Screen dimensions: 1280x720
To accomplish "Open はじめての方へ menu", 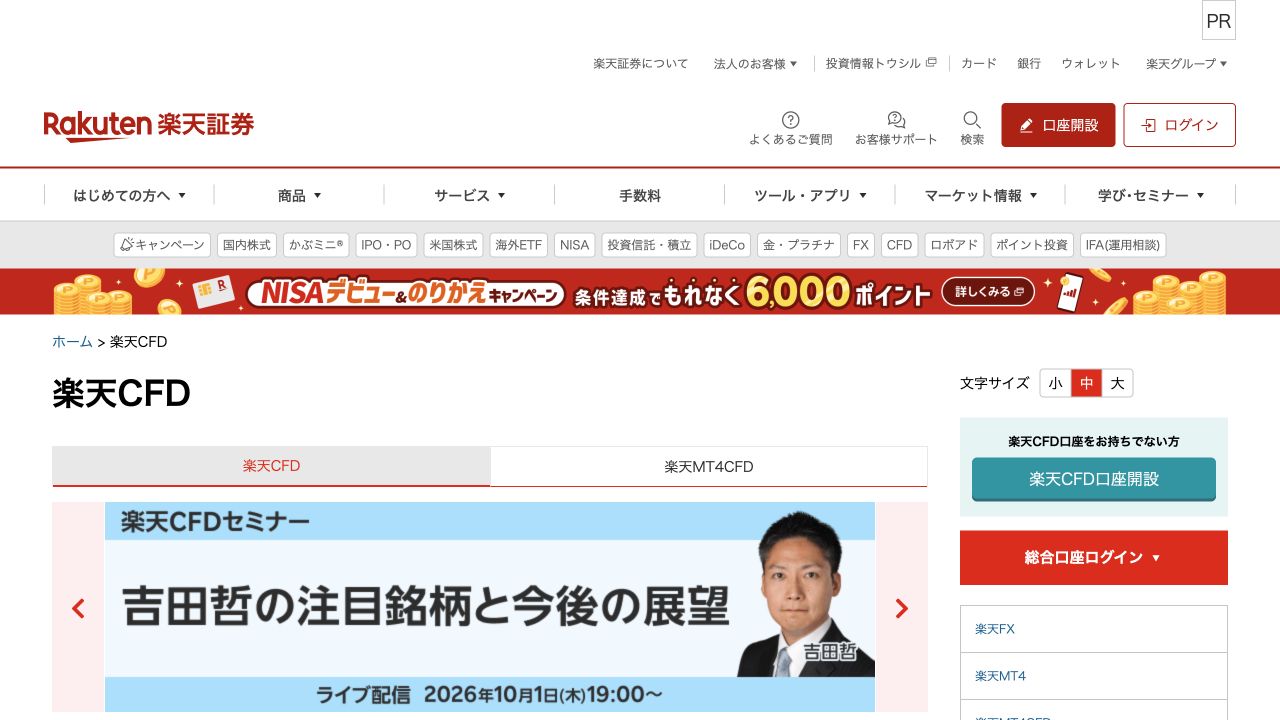I will 129,195.
